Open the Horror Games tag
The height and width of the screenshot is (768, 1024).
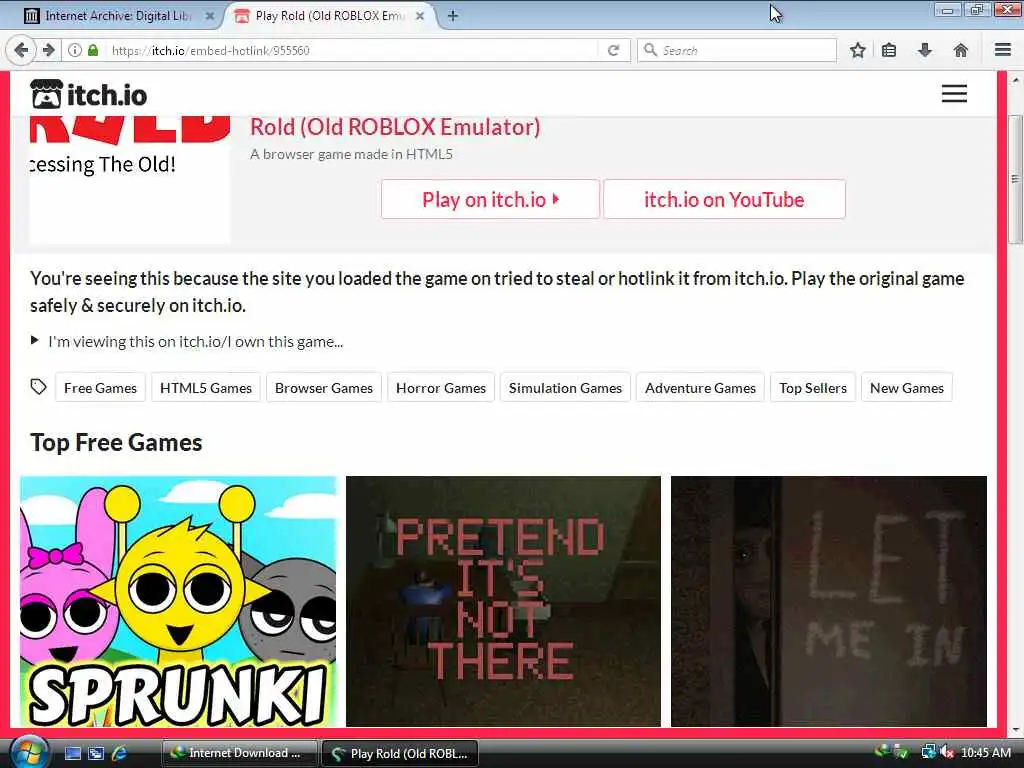point(441,388)
